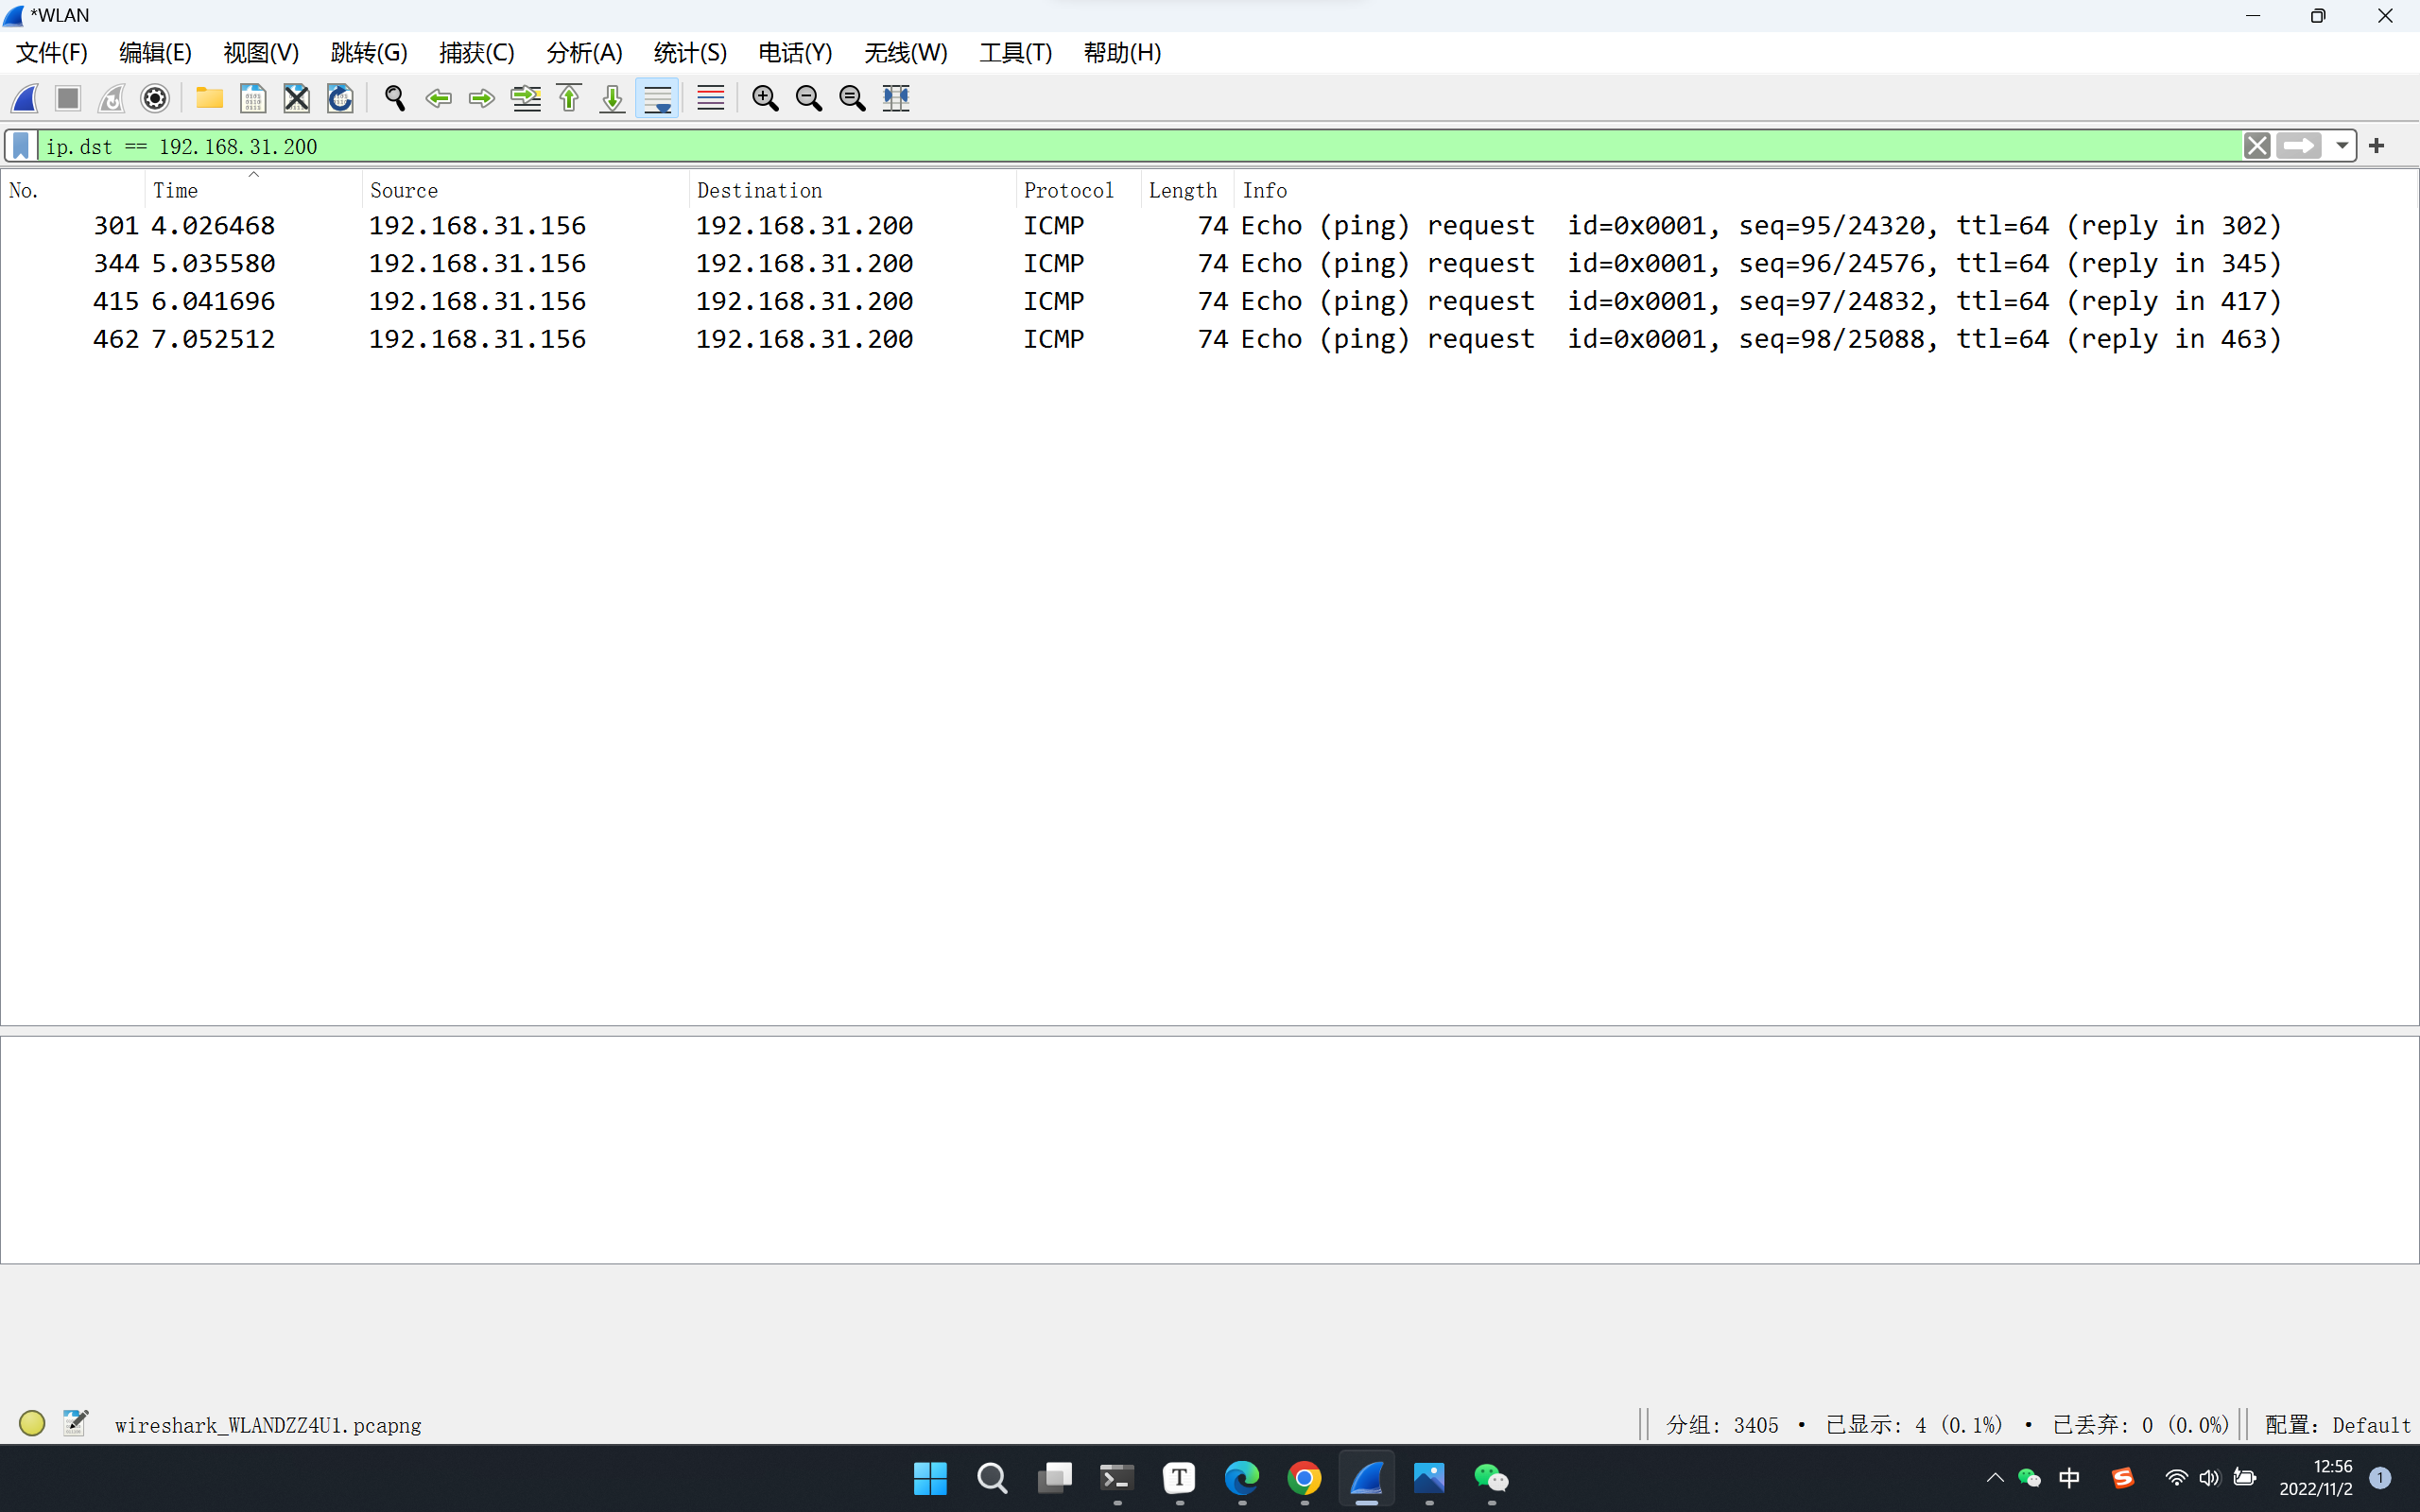Open a capture file via folder icon
Viewport: 2420px width, 1512px height.
coord(209,98)
